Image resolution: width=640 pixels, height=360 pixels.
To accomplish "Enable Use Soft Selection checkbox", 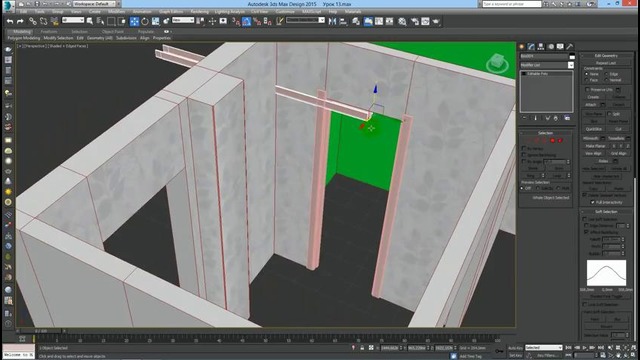I will [584, 219].
